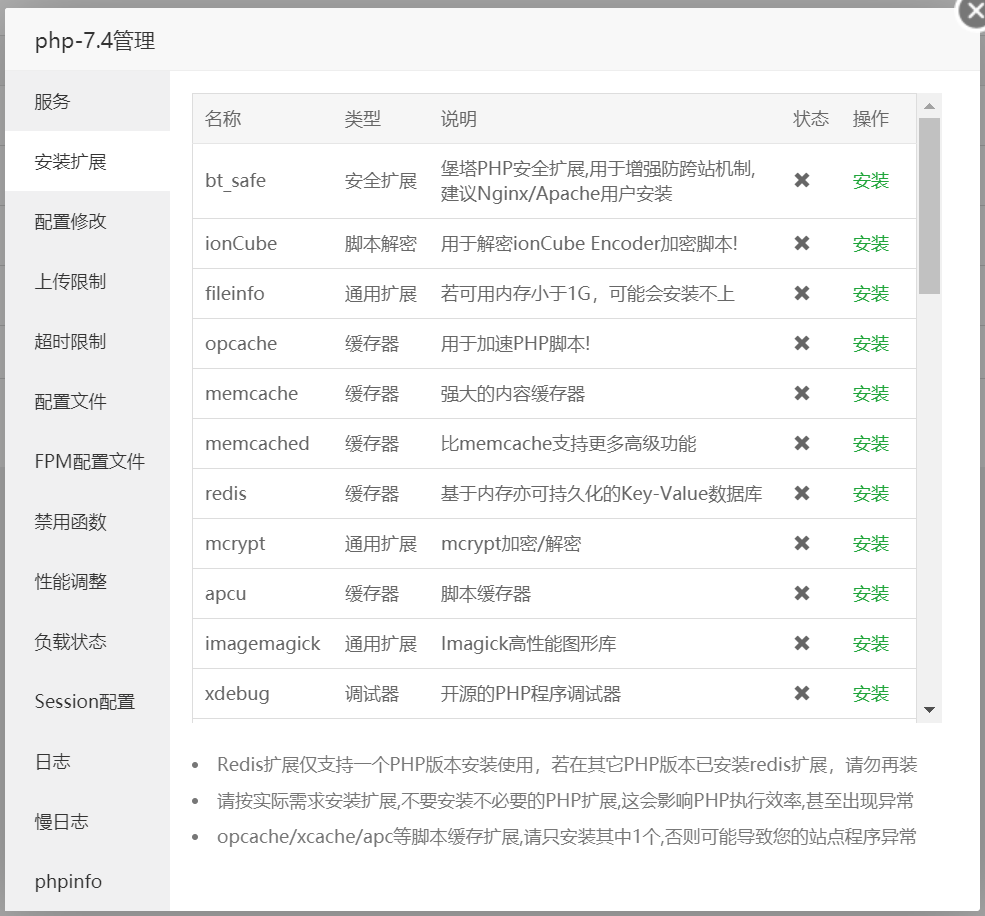985x916 pixels.
Task: Click the 状态 column header
Action: pyautogui.click(x=811, y=119)
